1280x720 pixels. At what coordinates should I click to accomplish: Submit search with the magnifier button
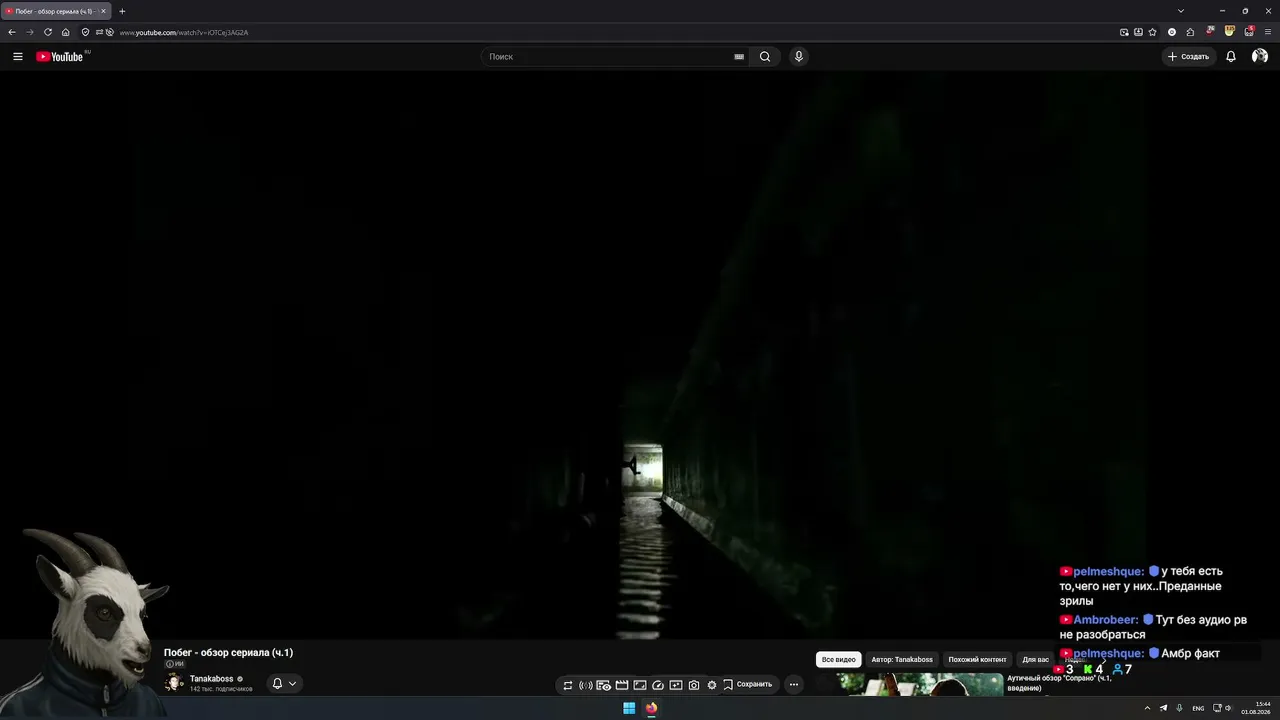[765, 57]
